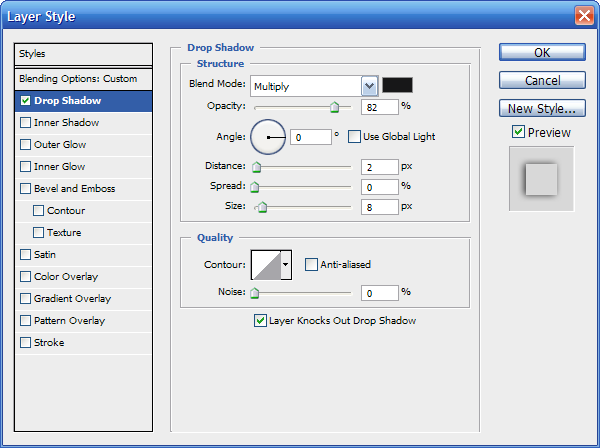Click the shadow color swatch
Screen dimensions: 600x448
(398, 86)
